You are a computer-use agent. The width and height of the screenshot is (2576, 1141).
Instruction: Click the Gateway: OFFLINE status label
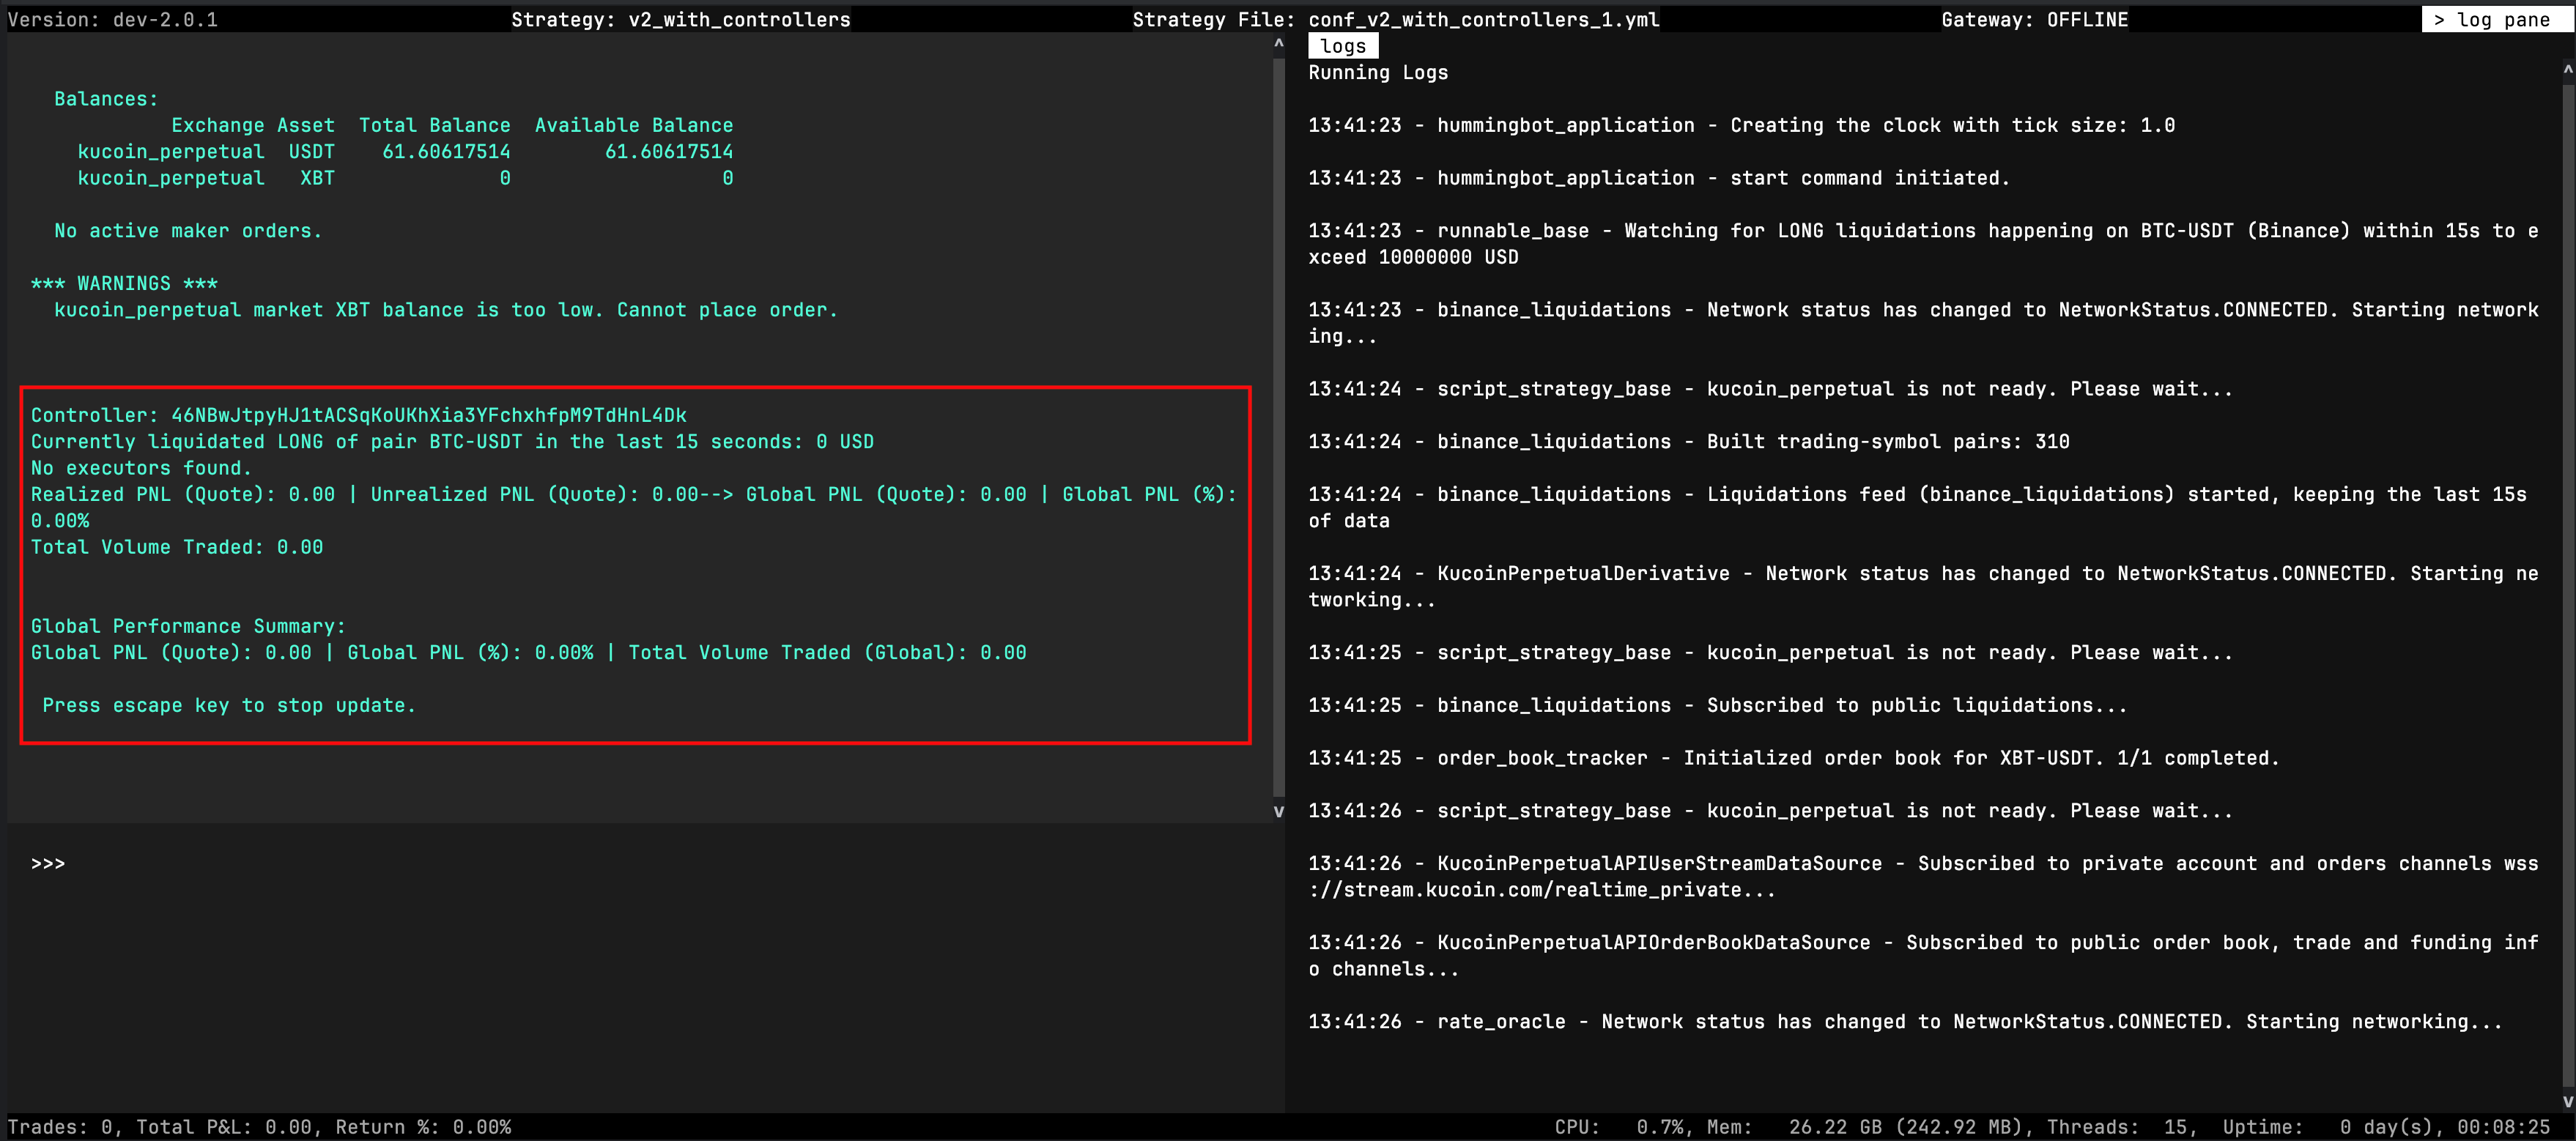pos(2034,19)
